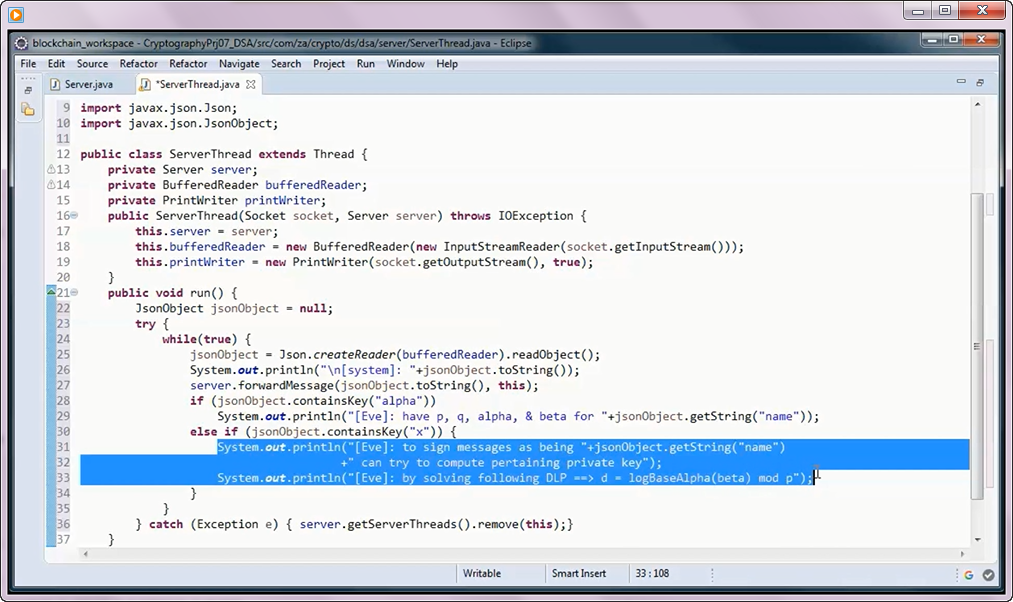
Task: Open the Run menu
Action: [x=366, y=63]
